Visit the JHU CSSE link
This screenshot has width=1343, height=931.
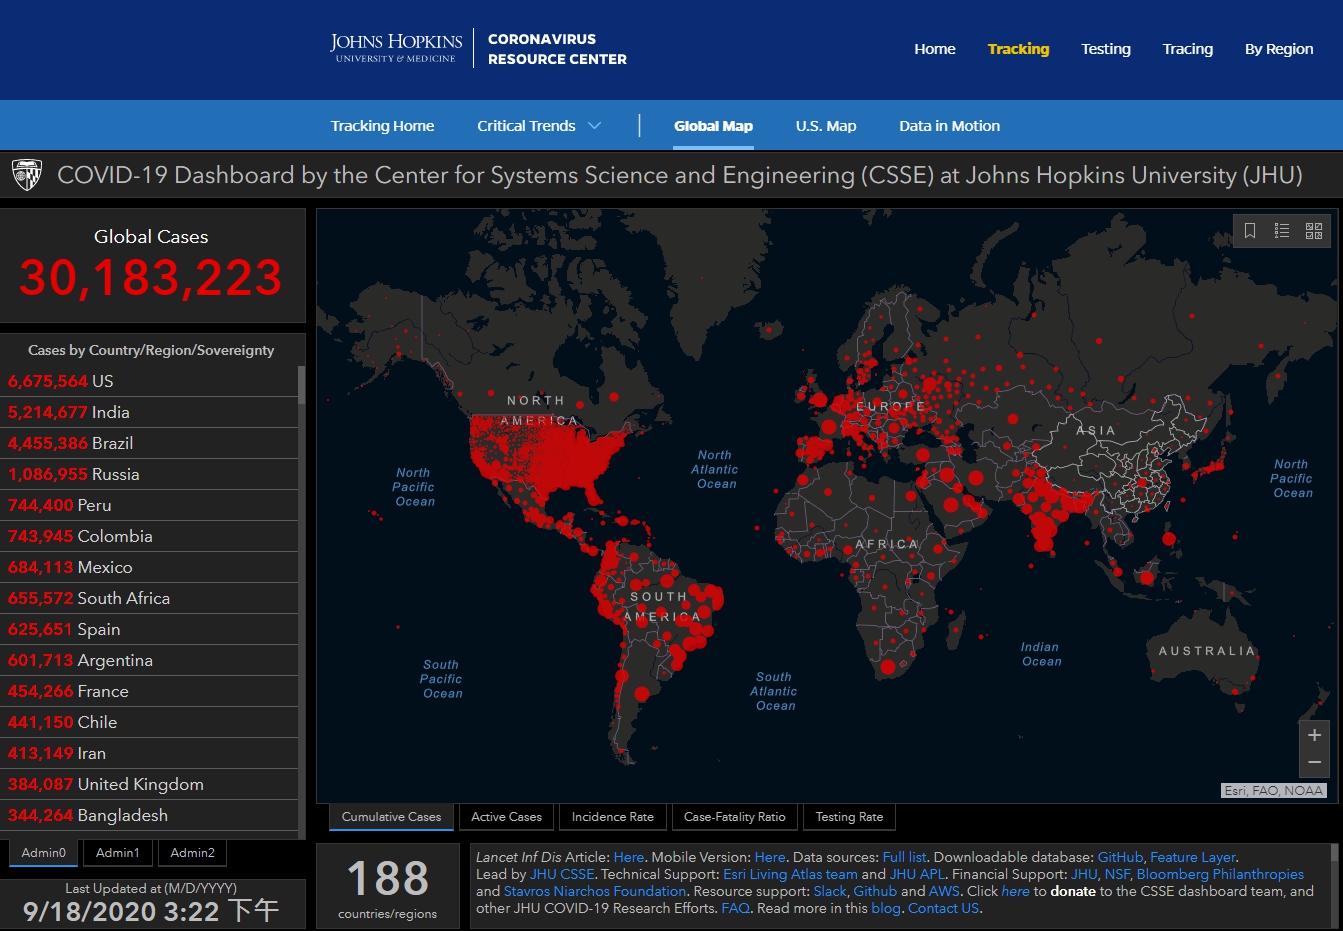[x=562, y=874]
